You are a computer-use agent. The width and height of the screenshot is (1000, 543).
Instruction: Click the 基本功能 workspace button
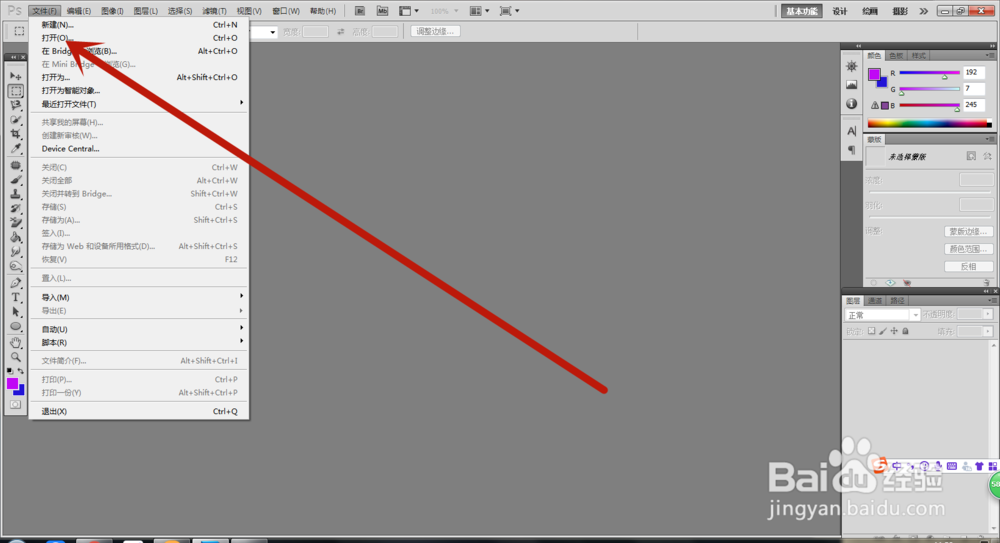coord(802,11)
